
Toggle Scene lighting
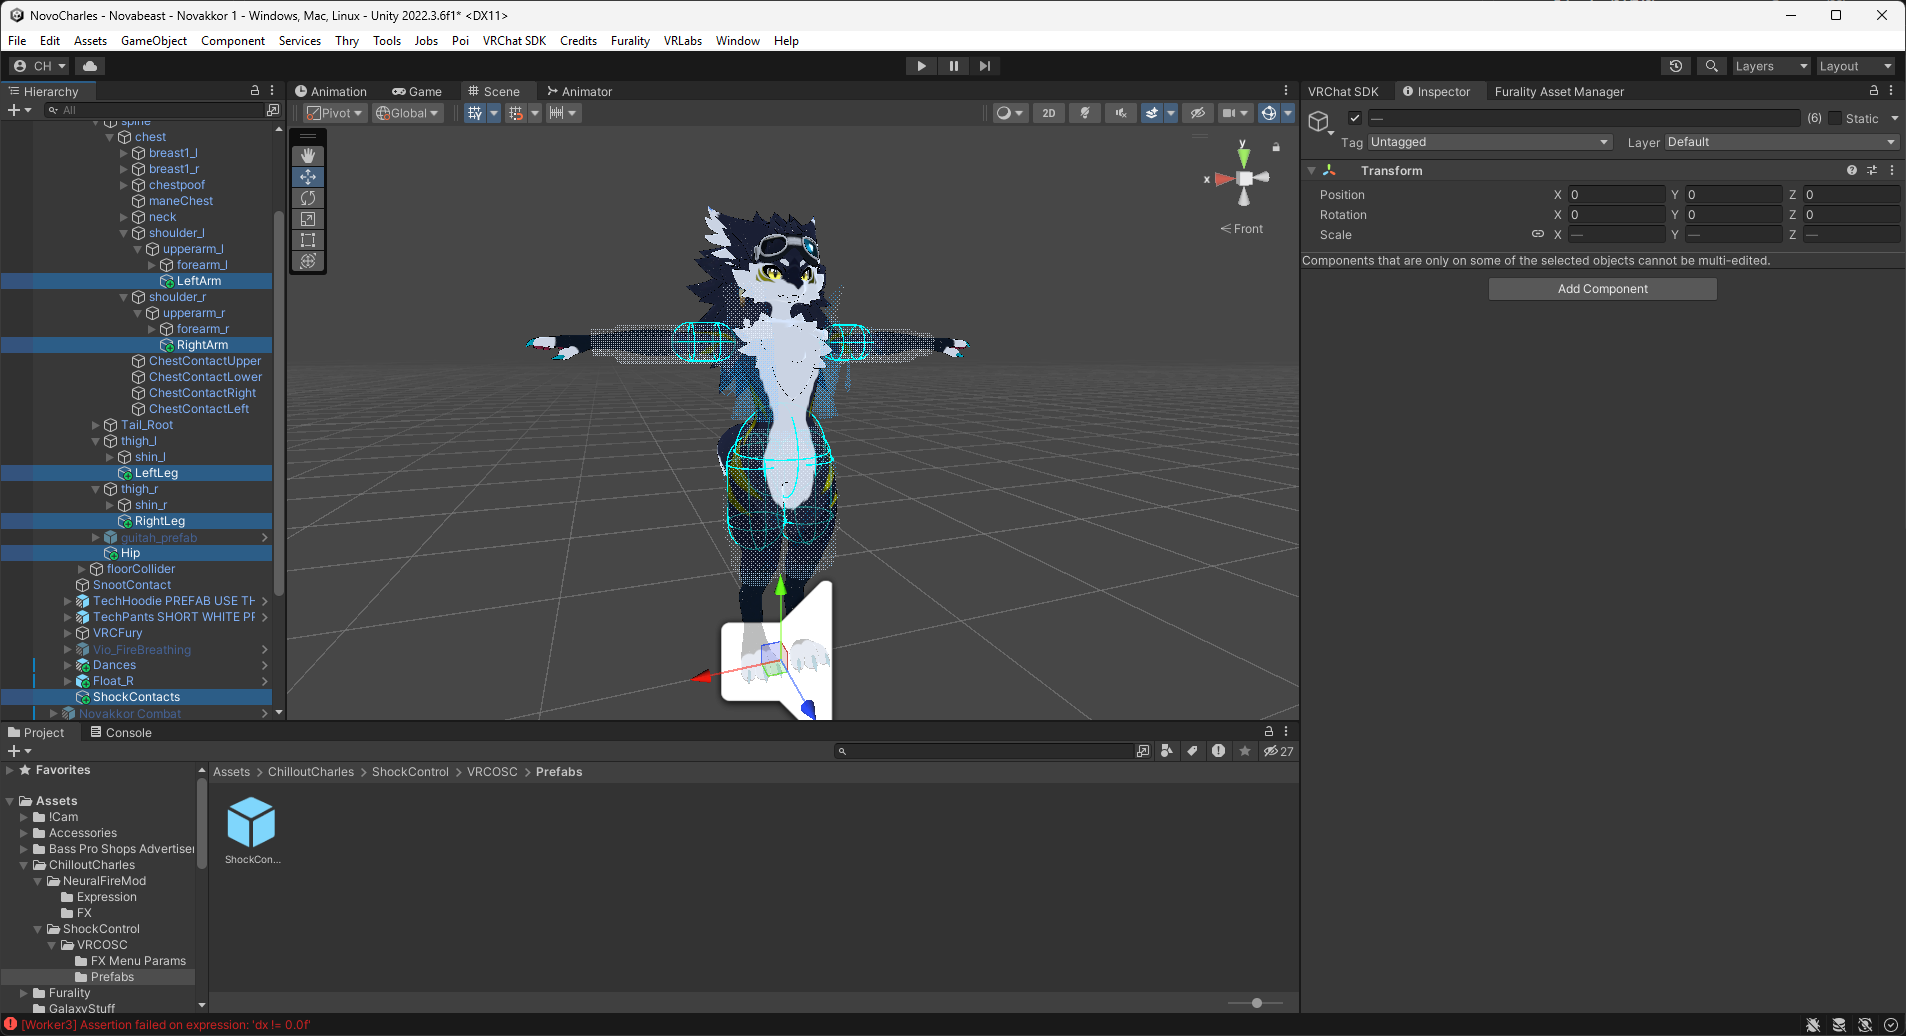click(1085, 113)
